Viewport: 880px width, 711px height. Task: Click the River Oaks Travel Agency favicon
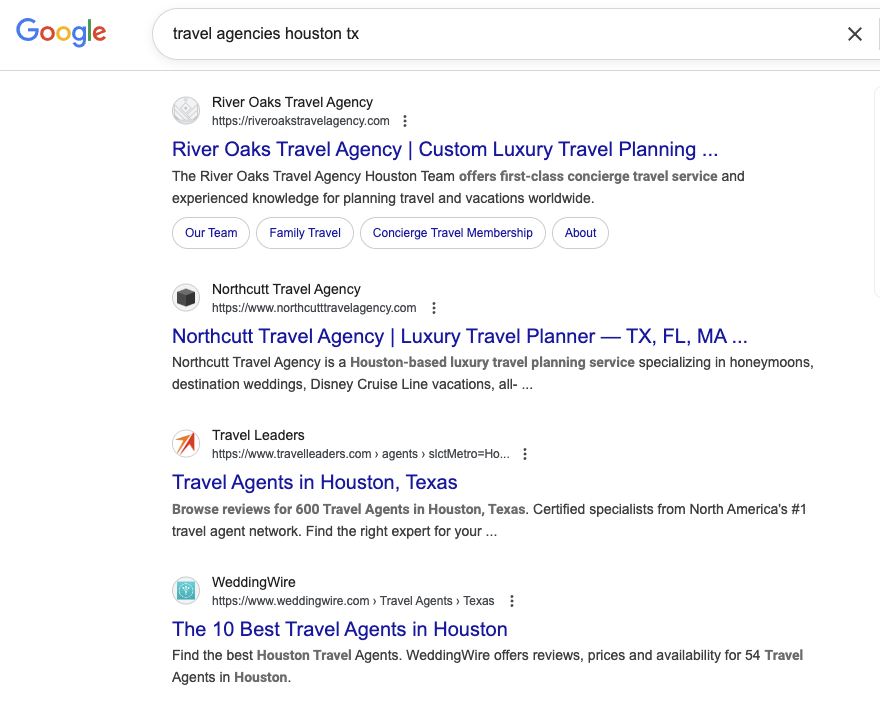(186, 110)
